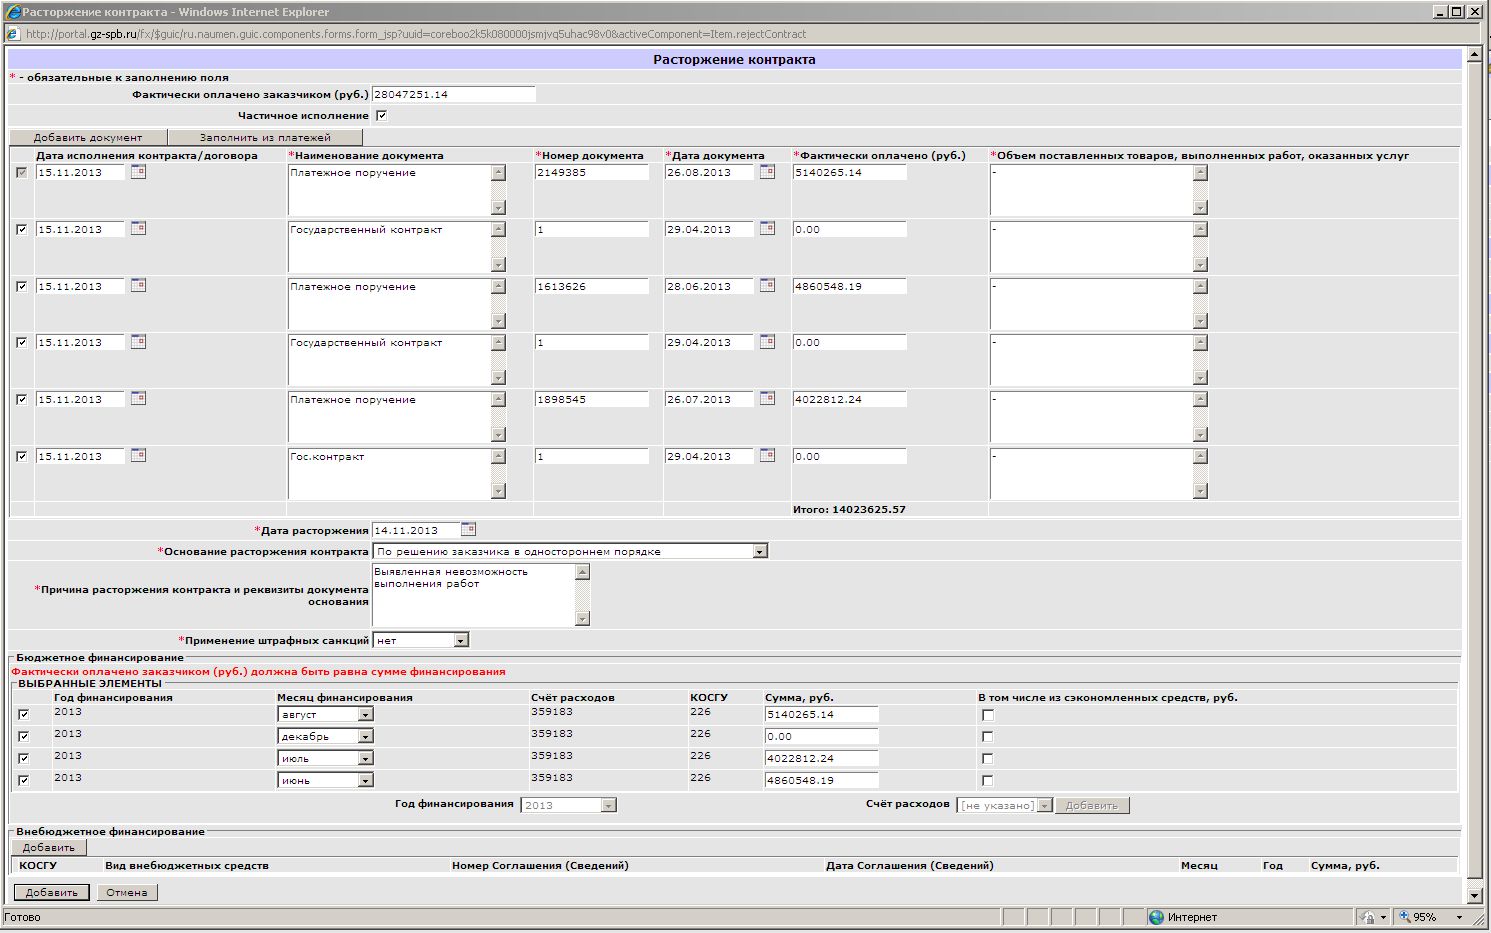The image size is (1491, 933).
Task: Click the 'Отмена' button
Action: point(127,892)
